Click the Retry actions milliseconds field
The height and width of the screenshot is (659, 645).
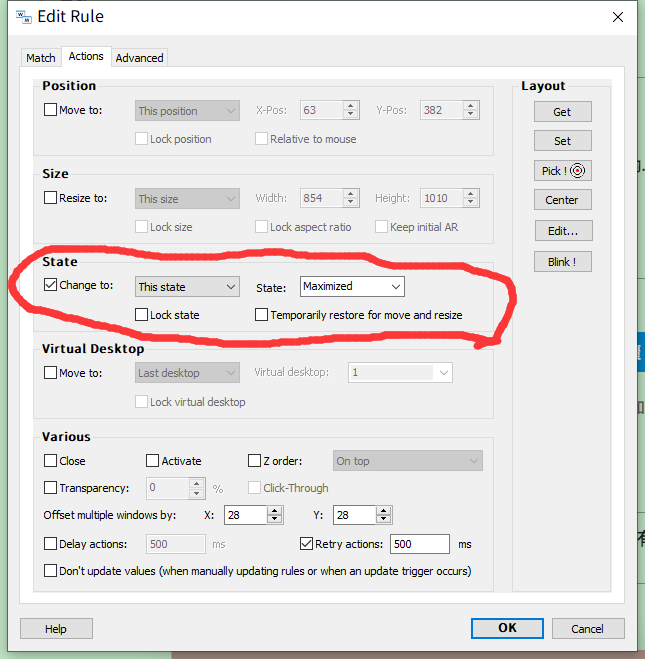pos(419,545)
